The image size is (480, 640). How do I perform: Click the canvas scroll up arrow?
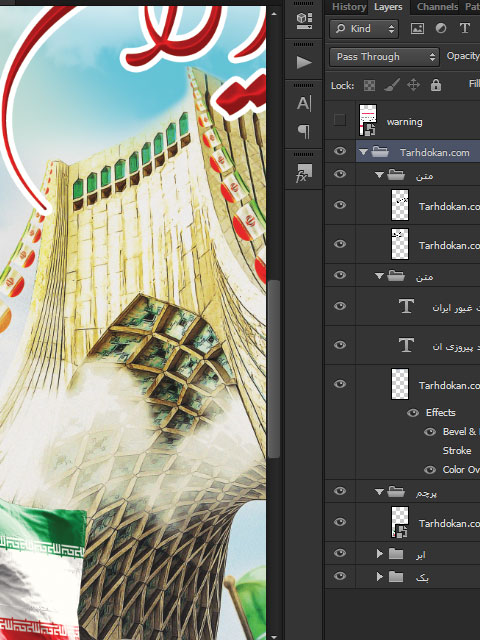[273, 13]
